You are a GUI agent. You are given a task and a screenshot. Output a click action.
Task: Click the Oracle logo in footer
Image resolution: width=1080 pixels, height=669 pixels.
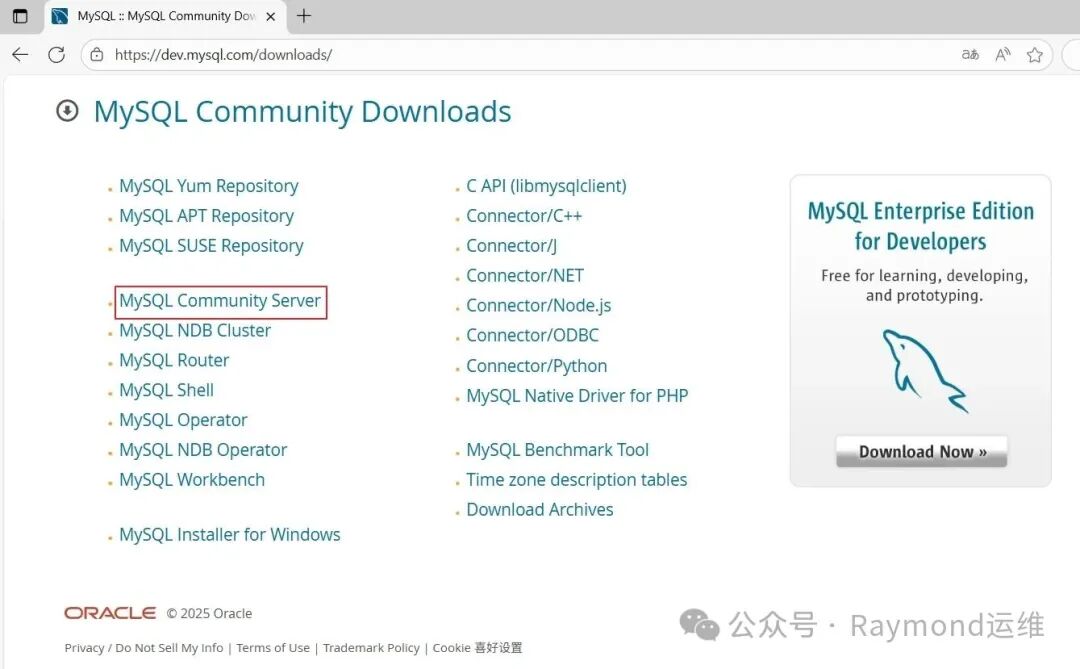[x=110, y=613]
